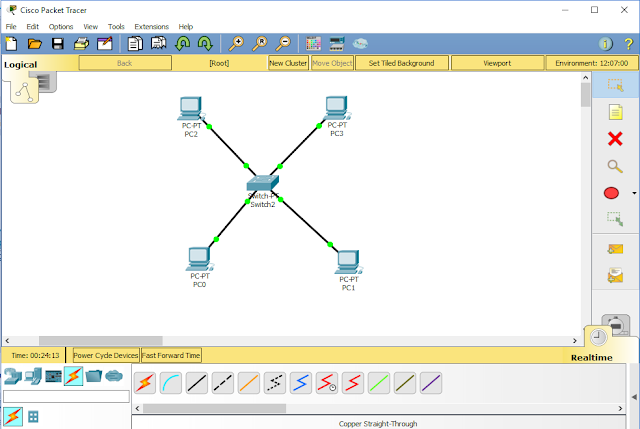Select Miscellaneous category folder icon
This screenshot has width=640, height=429.
(94, 376)
